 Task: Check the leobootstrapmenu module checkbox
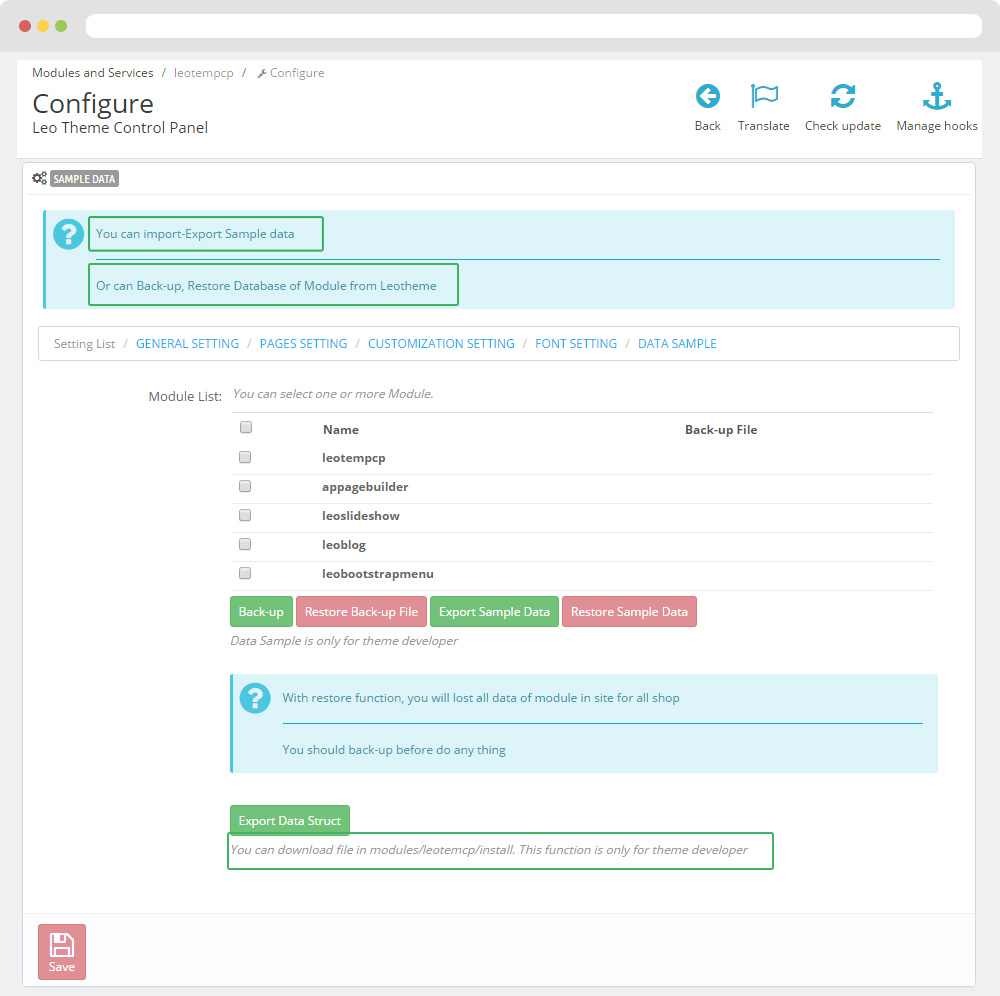(x=245, y=573)
